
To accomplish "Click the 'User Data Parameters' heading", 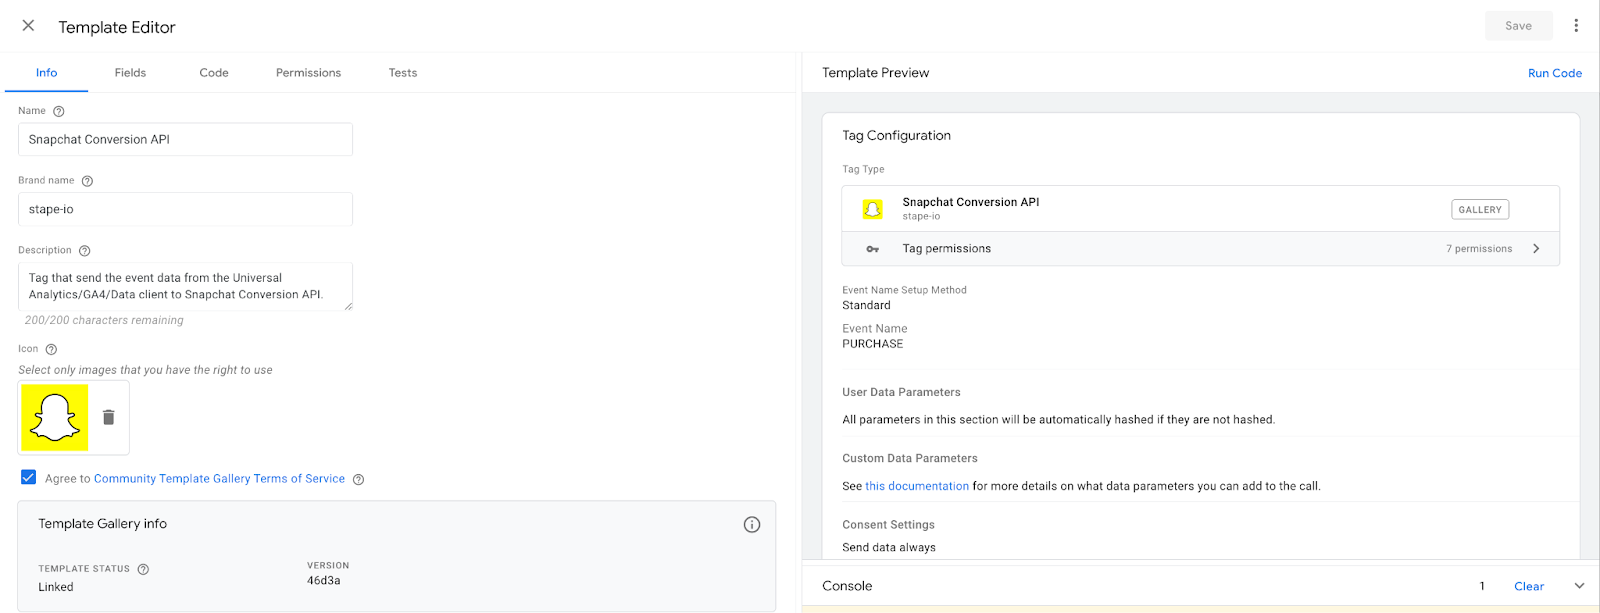I will (901, 392).
